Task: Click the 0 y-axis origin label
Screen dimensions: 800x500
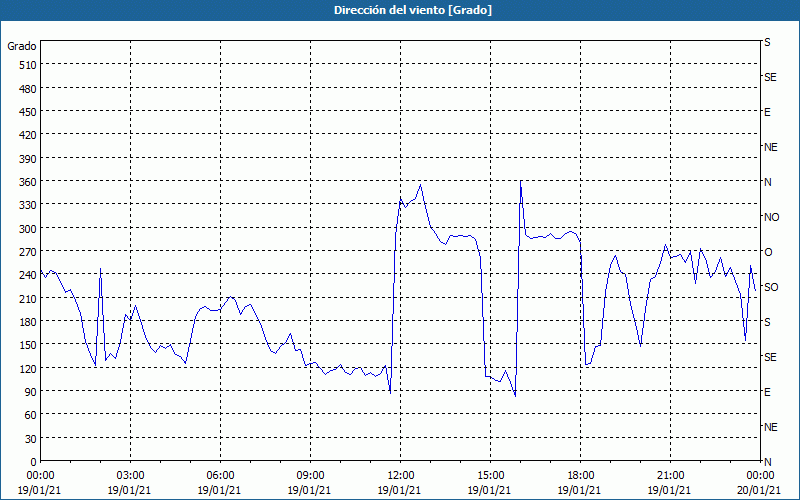Action: click(34, 462)
